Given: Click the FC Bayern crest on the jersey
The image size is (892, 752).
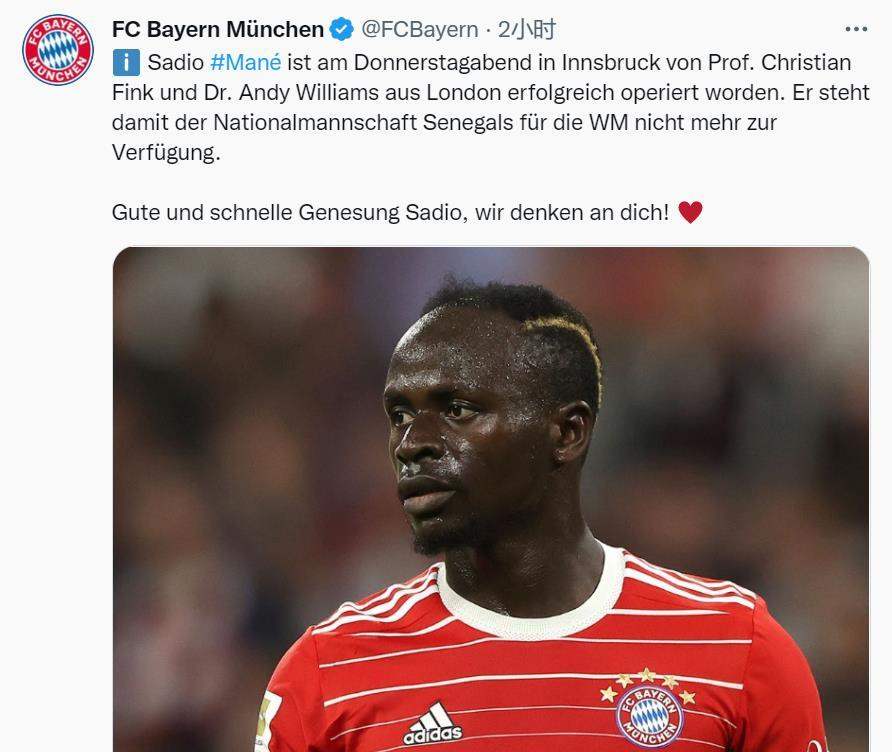Looking at the screenshot, I should 649,716.
